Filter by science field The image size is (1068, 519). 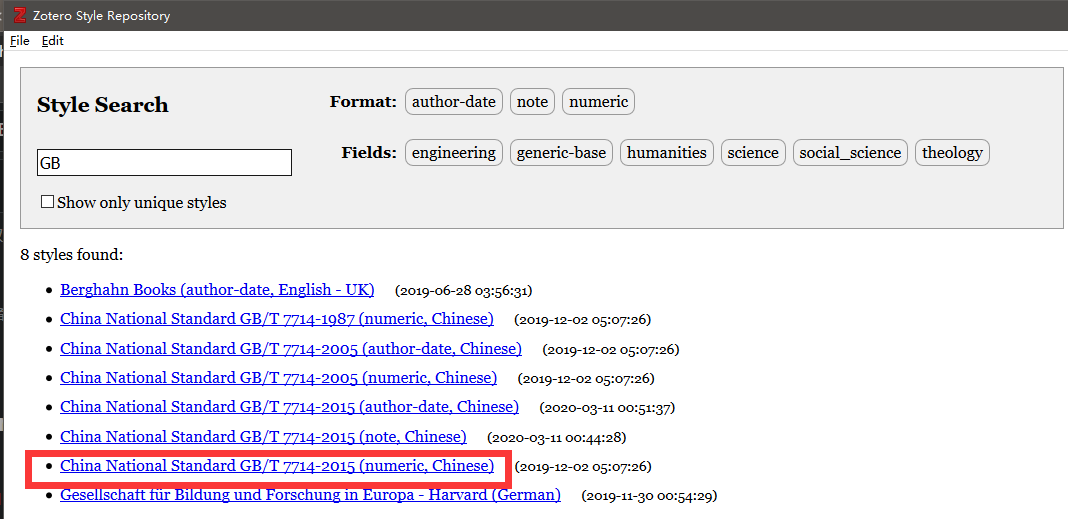(753, 153)
